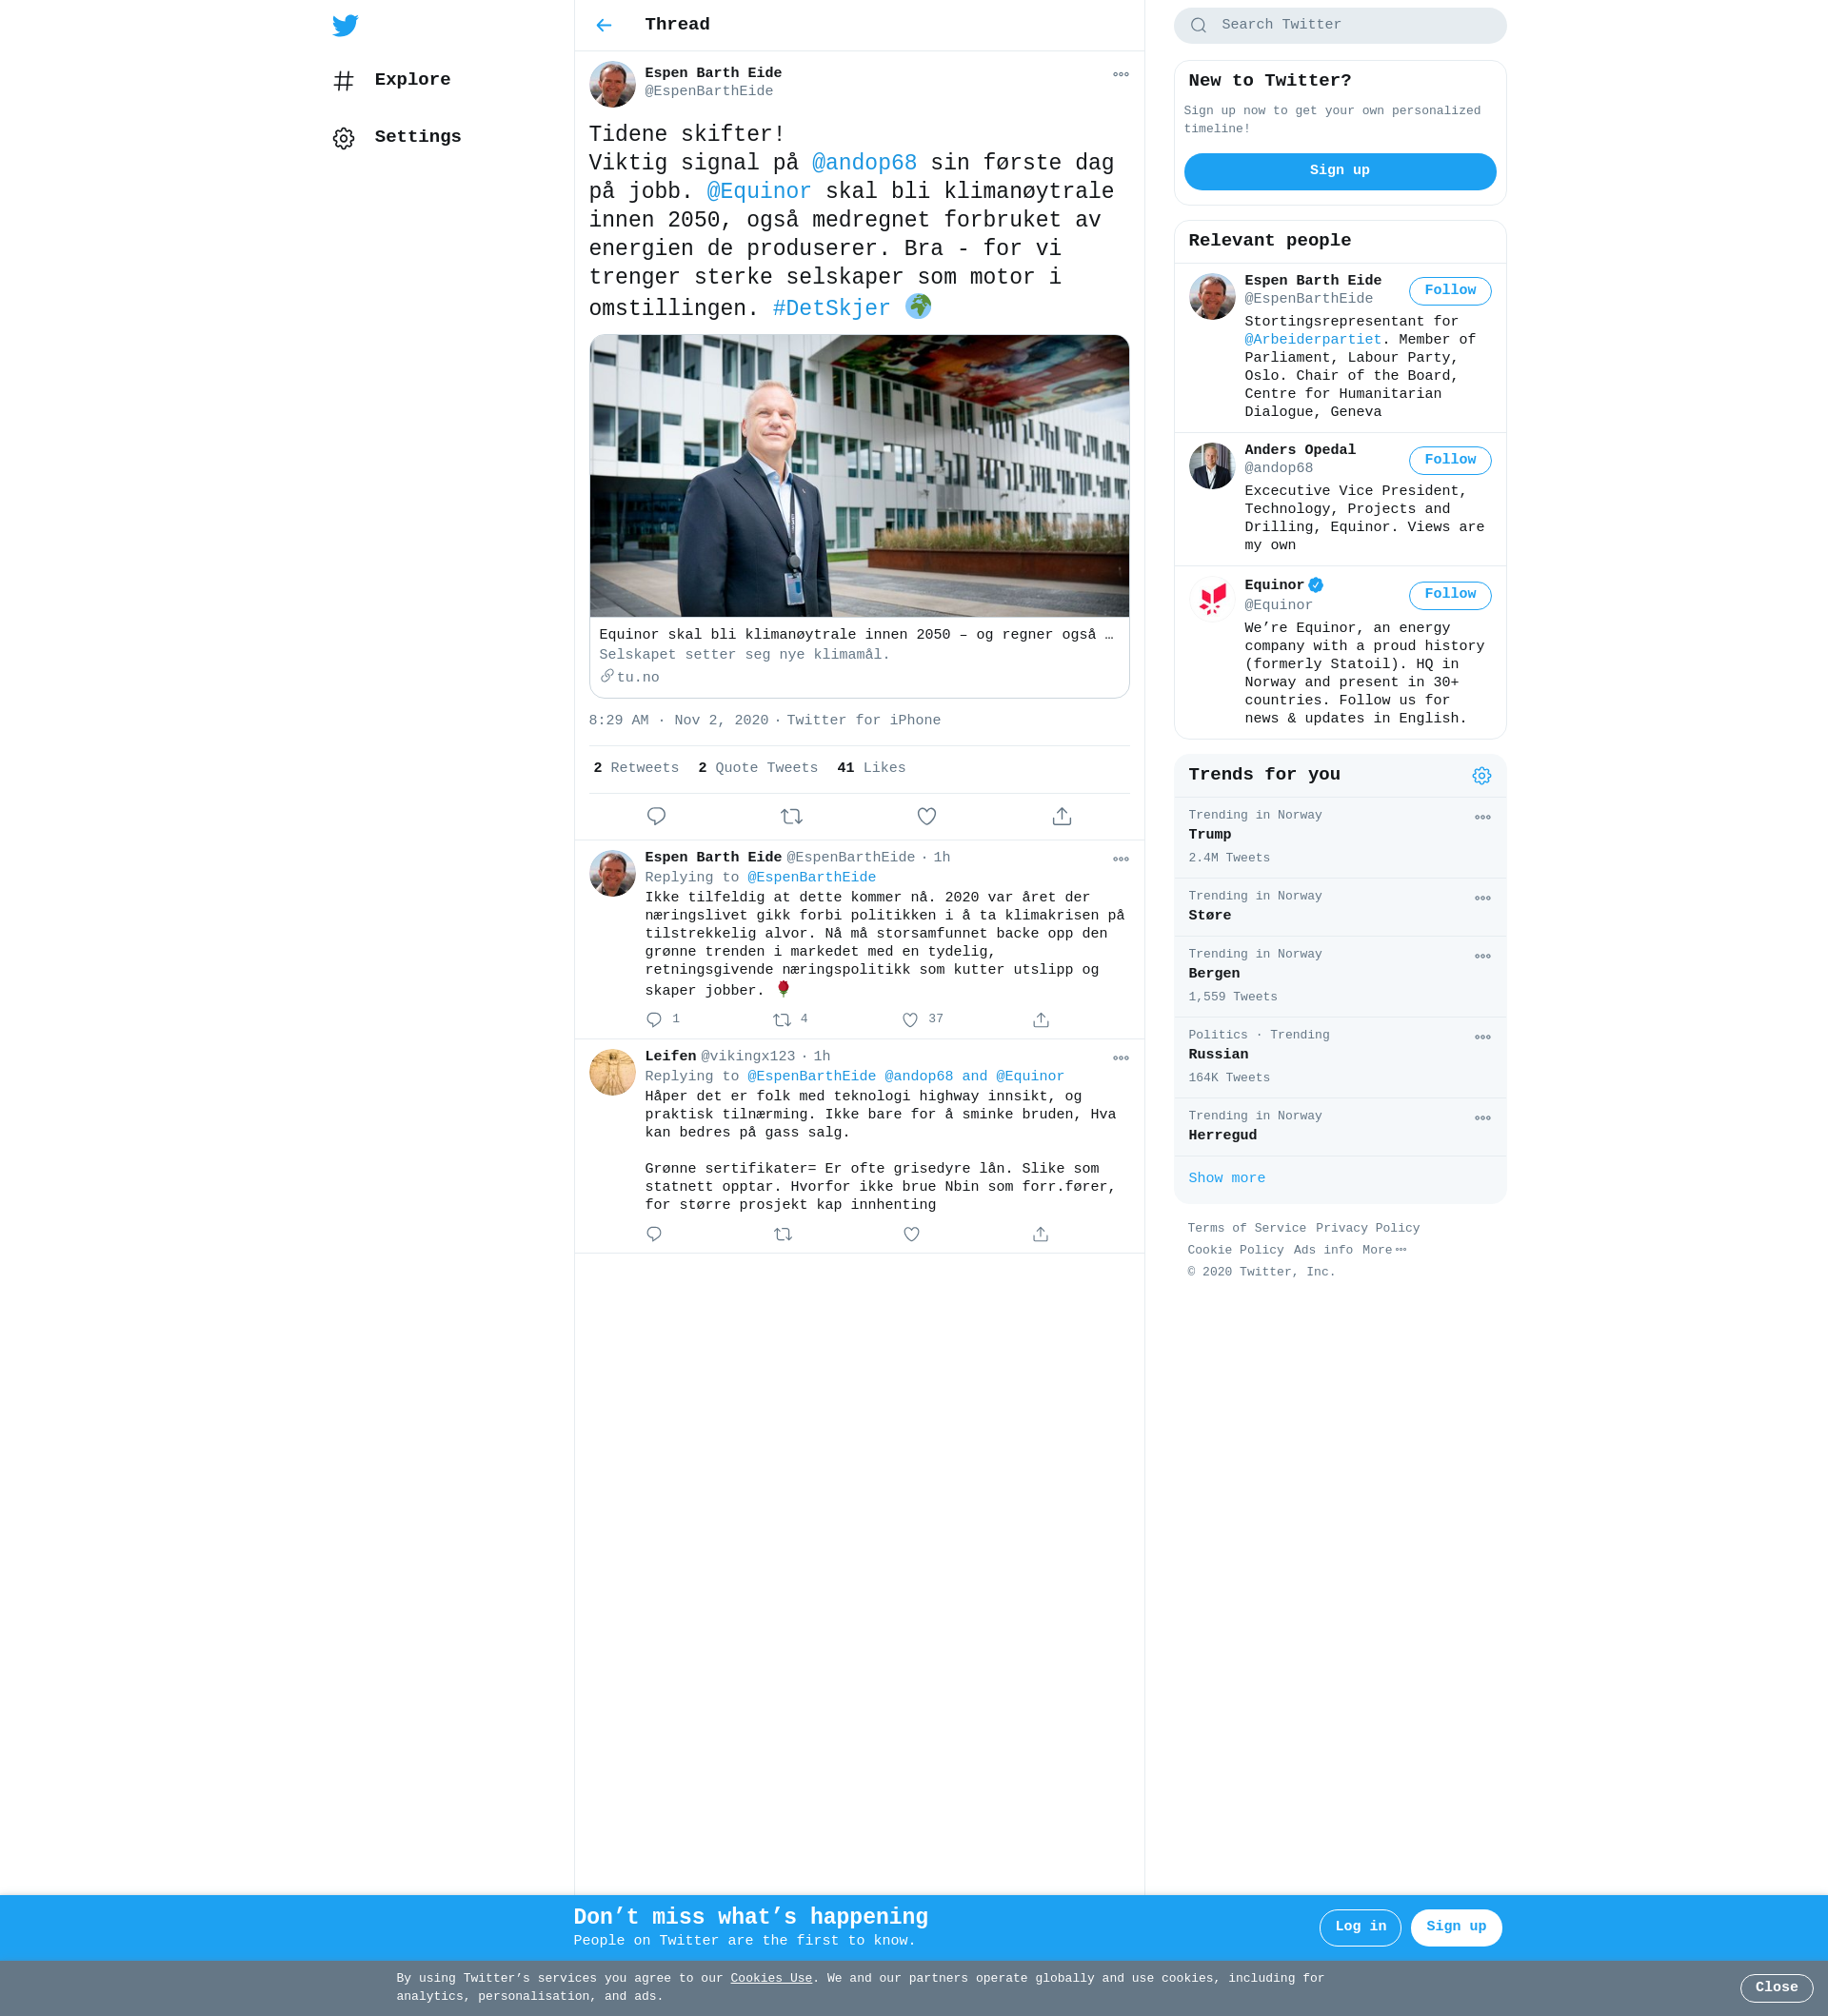Open the @Arbeiderpartiet link in the bio
The width and height of the screenshot is (1828, 2016).
(x=1312, y=340)
